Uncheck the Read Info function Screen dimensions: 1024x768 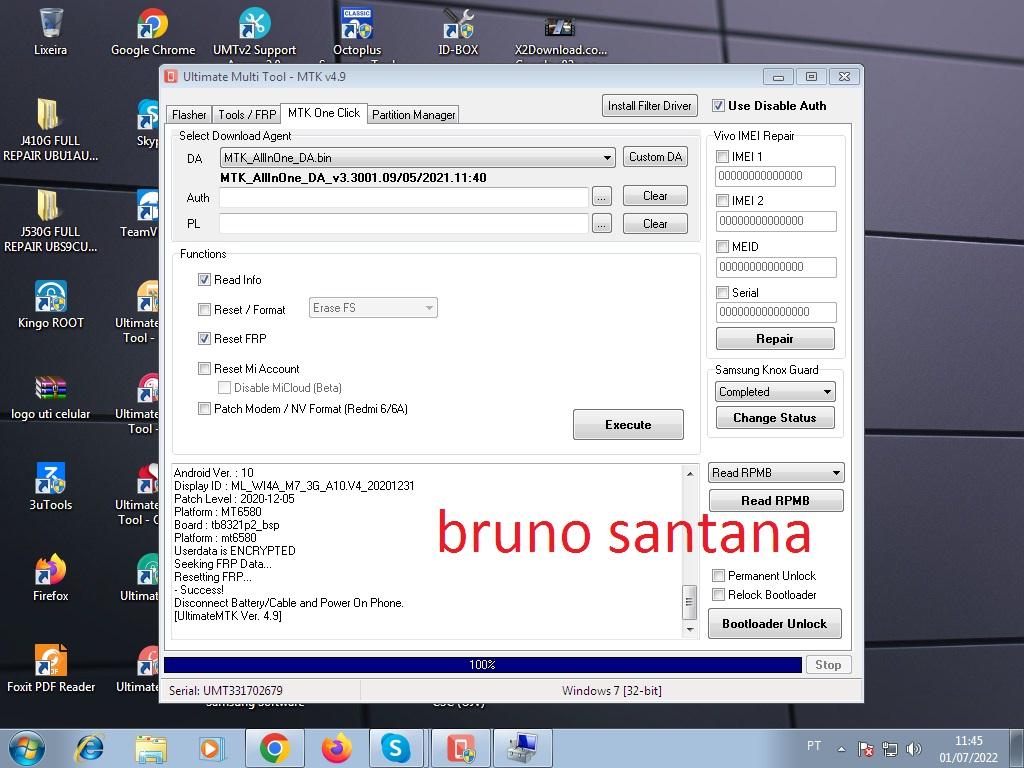(x=204, y=280)
